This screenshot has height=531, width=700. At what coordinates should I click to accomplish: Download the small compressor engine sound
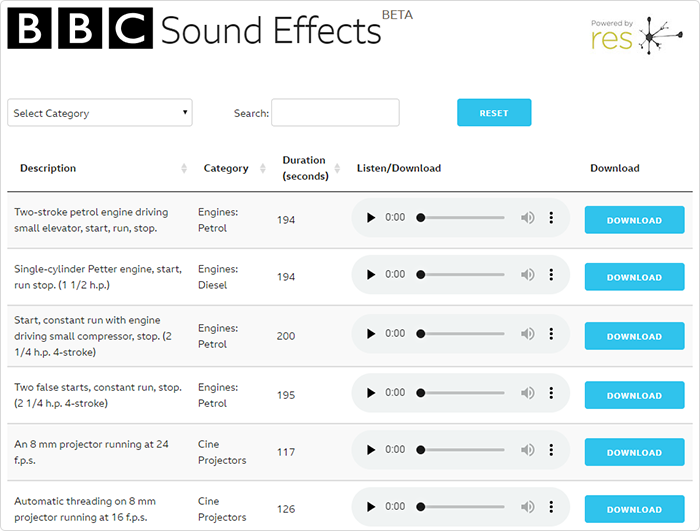634,336
